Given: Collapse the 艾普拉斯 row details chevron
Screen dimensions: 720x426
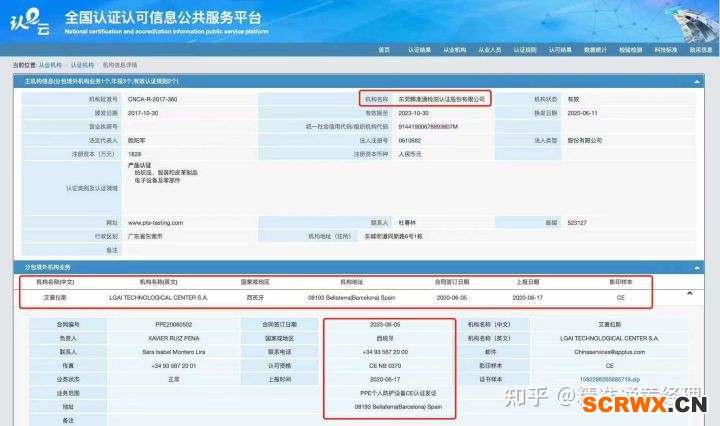Looking at the screenshot, I should click(x=689, y=293).
